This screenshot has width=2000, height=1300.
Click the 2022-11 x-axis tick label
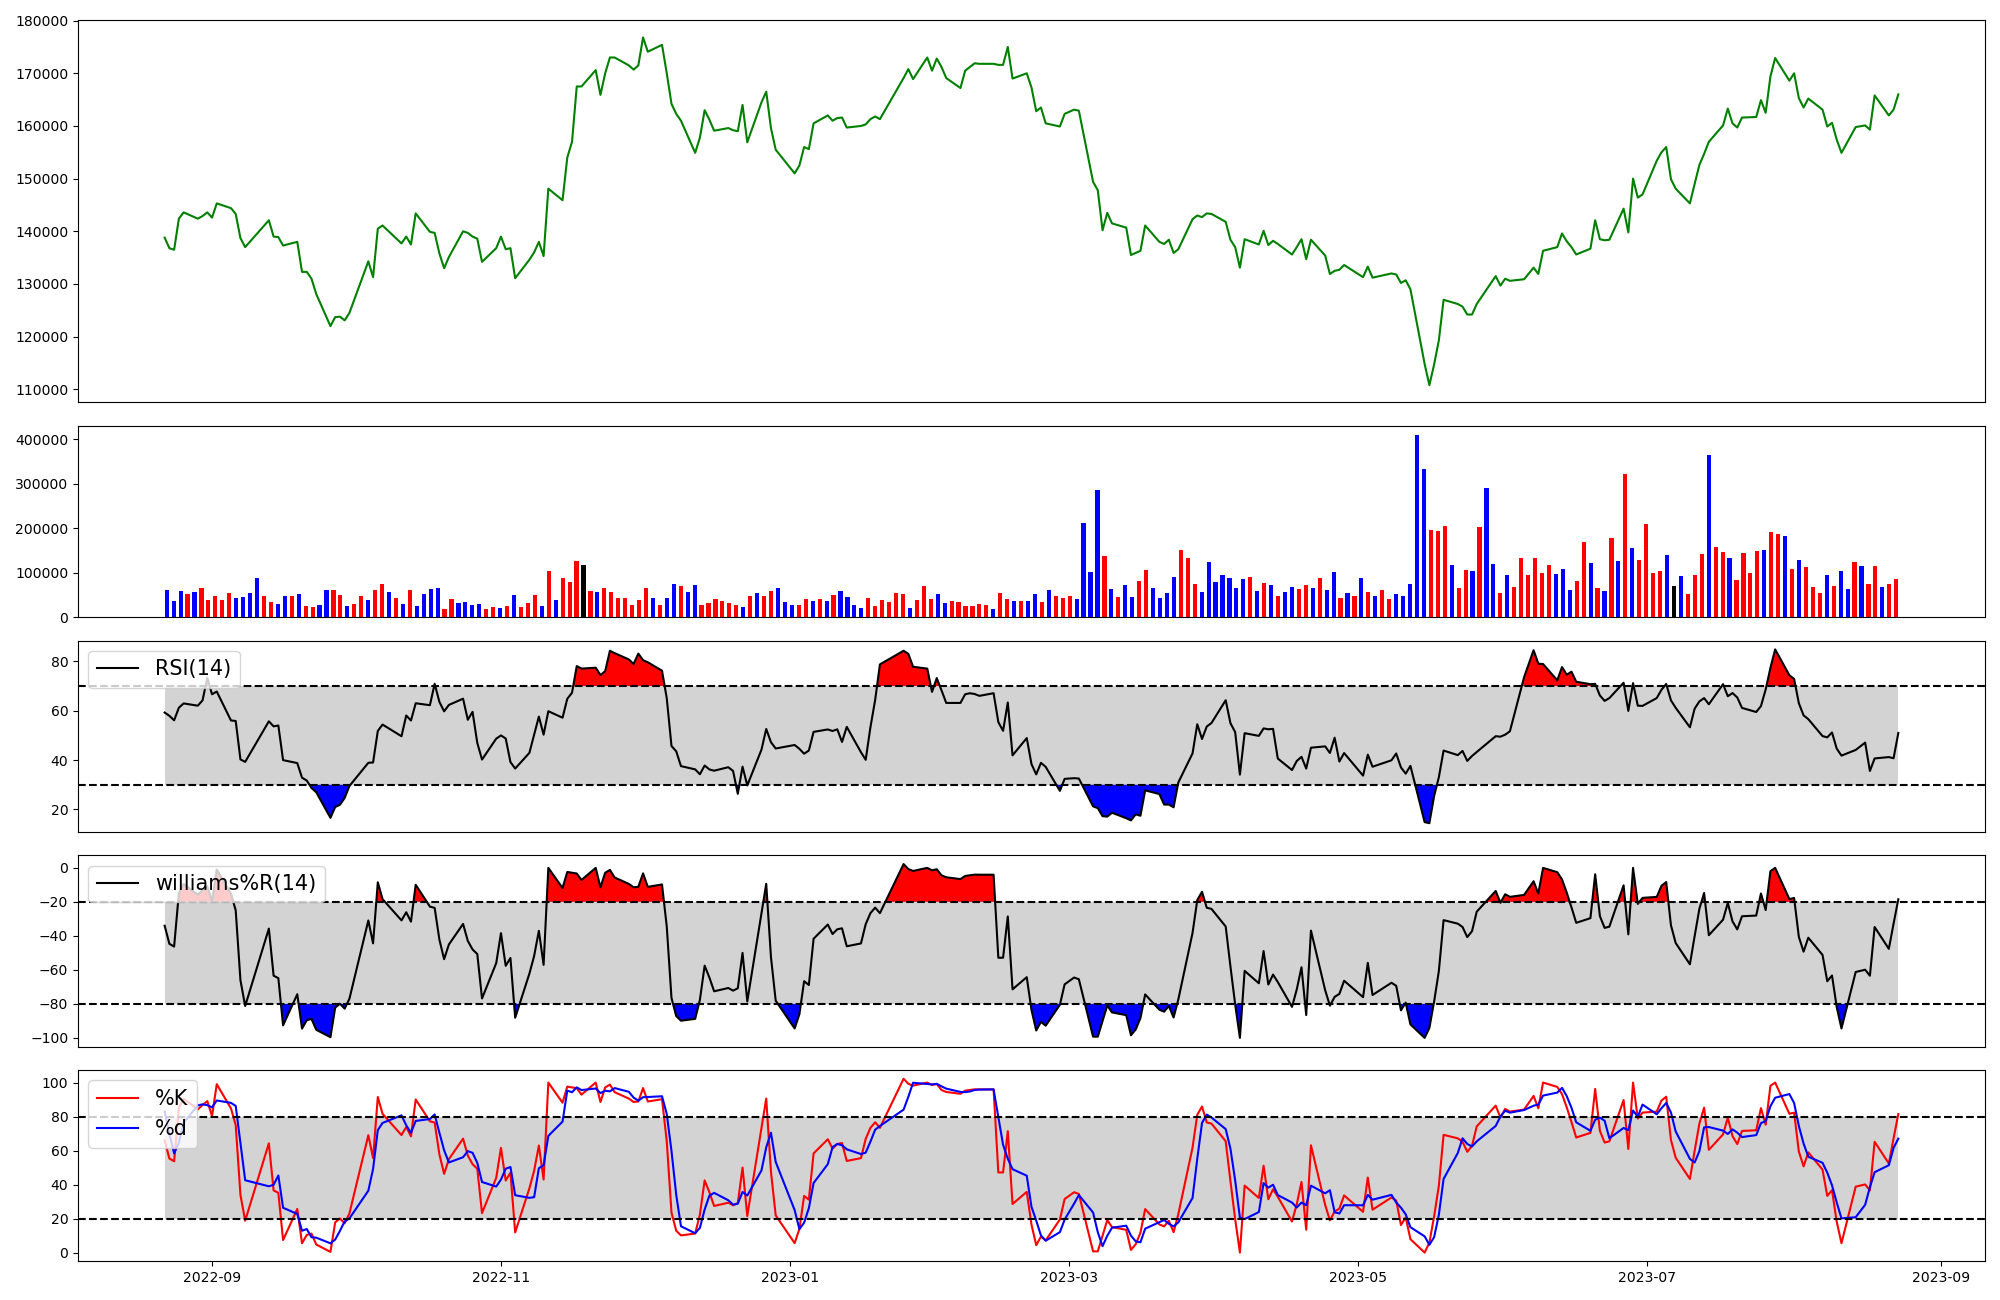[x=501, y=1277]
